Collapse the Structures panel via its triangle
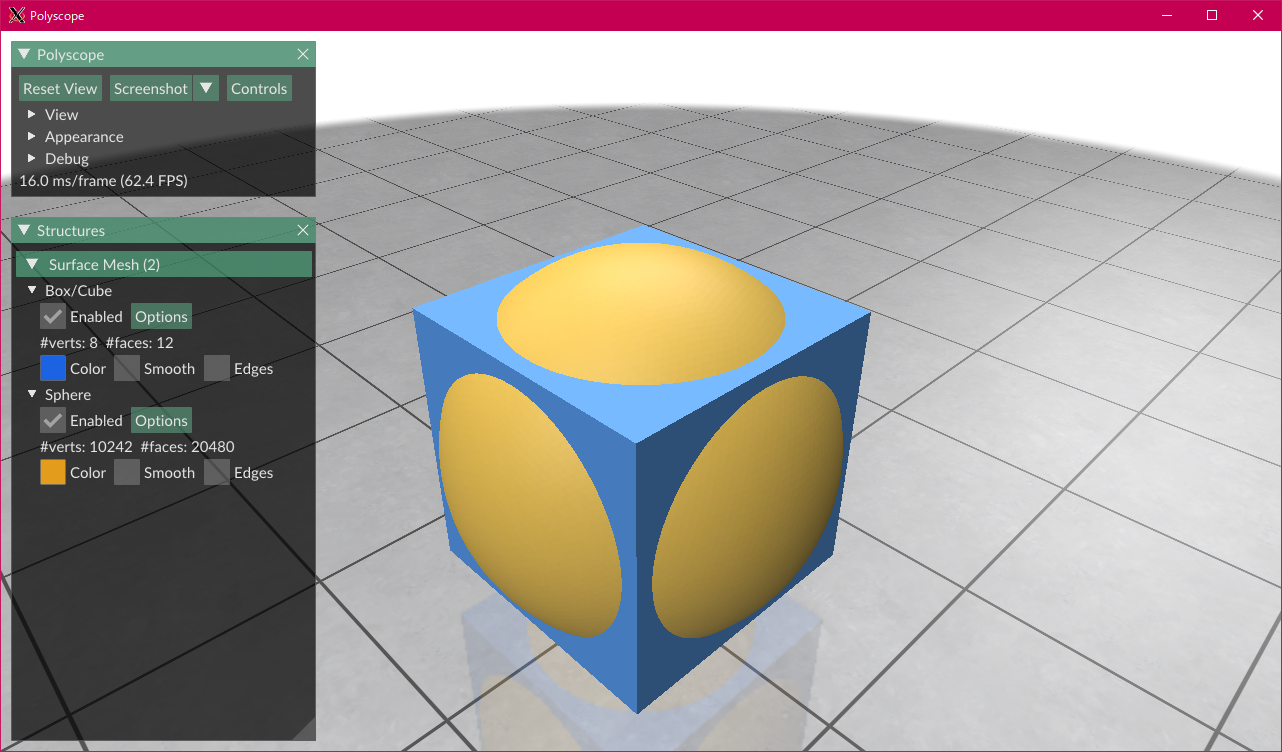Screen dimensions: 1282x752 (x=25, y=230)
